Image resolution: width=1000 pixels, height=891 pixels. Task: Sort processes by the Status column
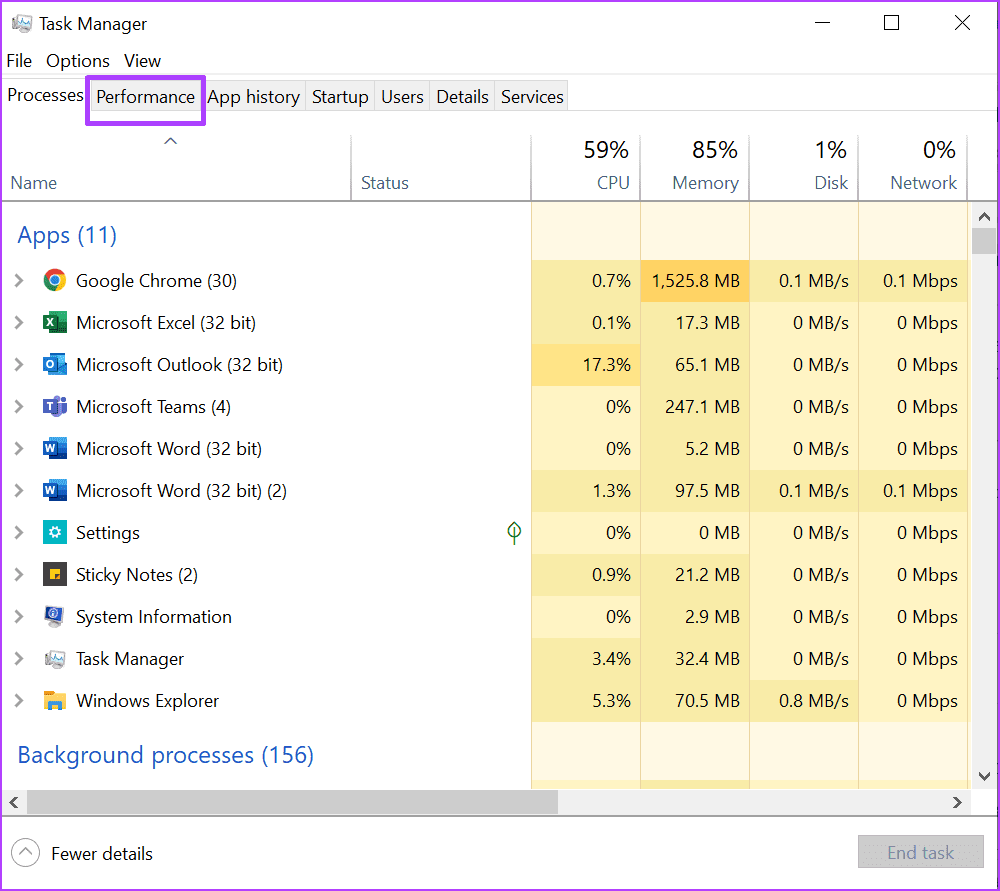[x=441, y=167]
